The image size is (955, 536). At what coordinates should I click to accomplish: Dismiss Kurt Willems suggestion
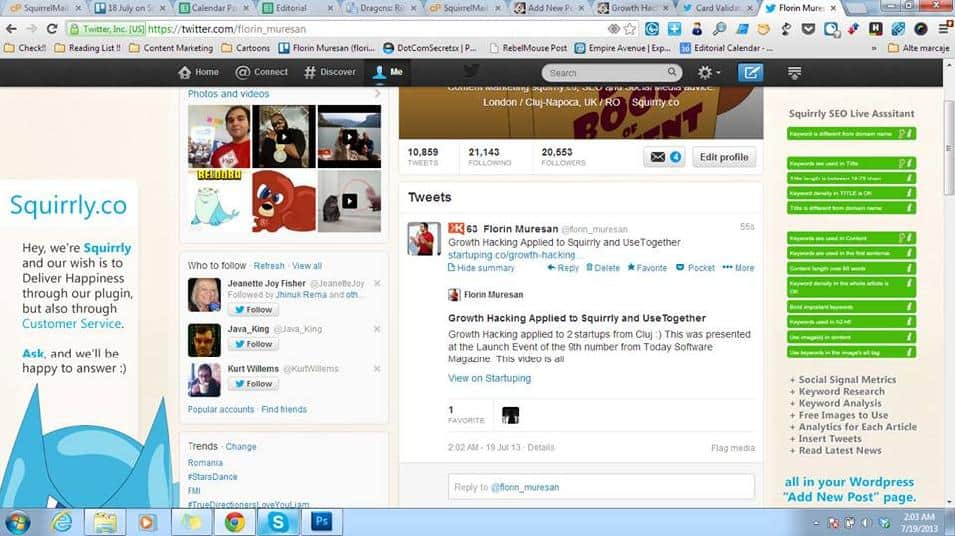click(377, 368)
